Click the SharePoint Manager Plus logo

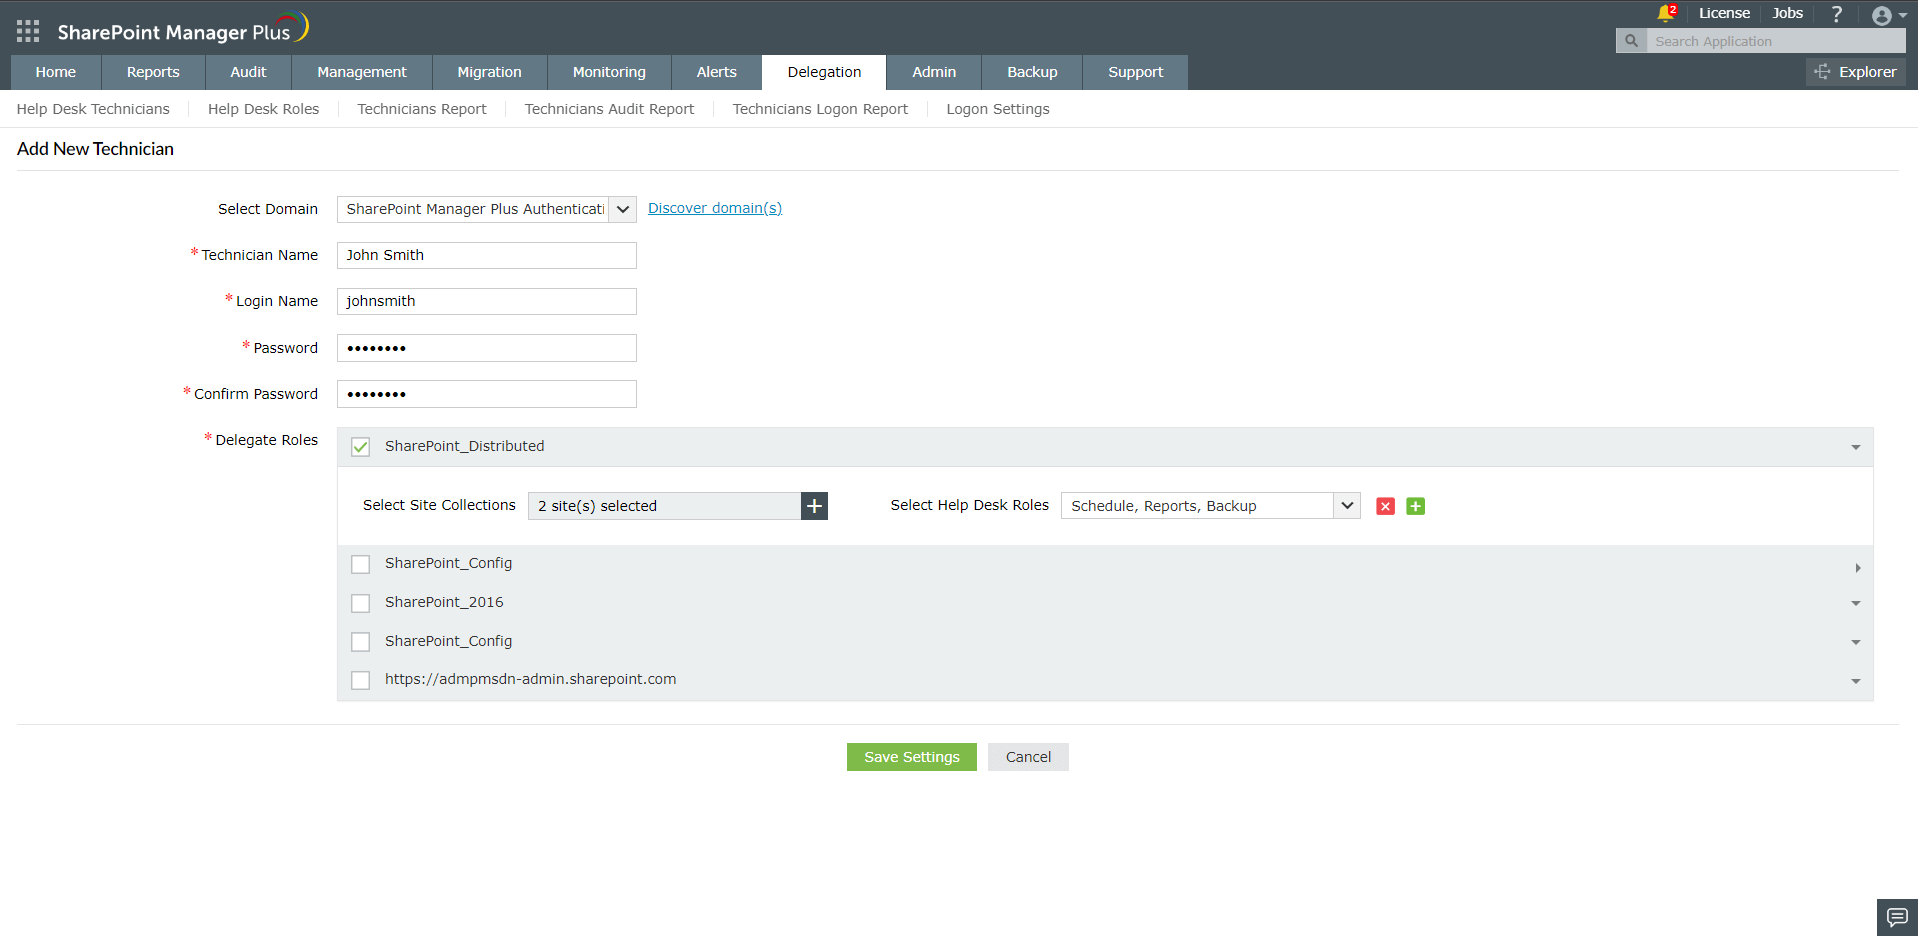tap(183, 29)
